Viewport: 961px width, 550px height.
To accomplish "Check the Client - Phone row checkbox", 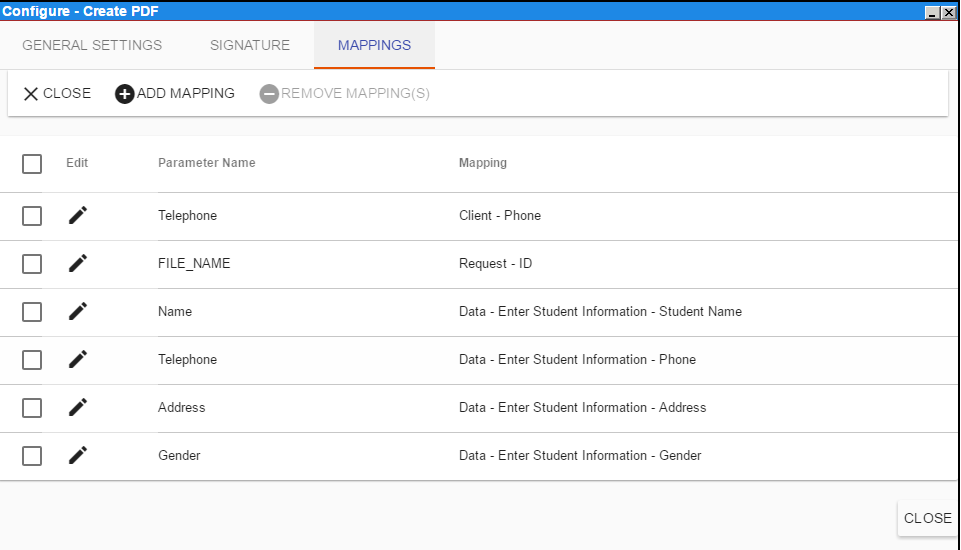I will coord(32,216).
